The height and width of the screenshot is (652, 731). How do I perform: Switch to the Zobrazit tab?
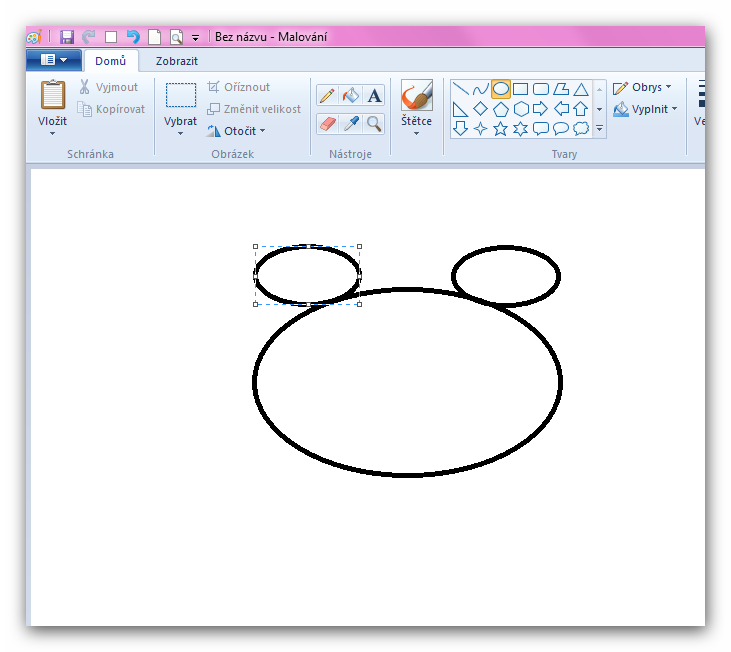click(x=177, y=61)
